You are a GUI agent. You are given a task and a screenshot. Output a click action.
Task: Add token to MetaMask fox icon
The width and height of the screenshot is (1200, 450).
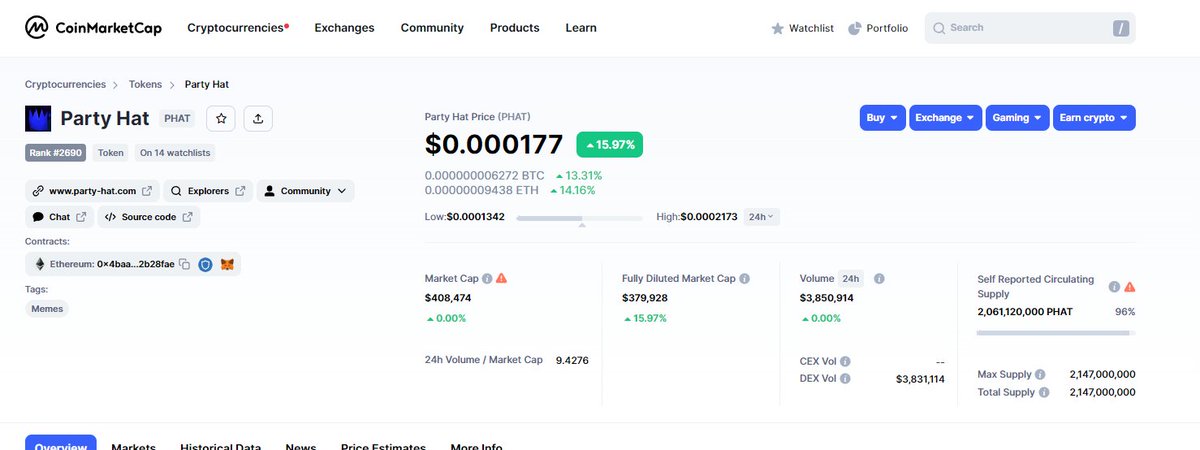[x=227, y=264]
